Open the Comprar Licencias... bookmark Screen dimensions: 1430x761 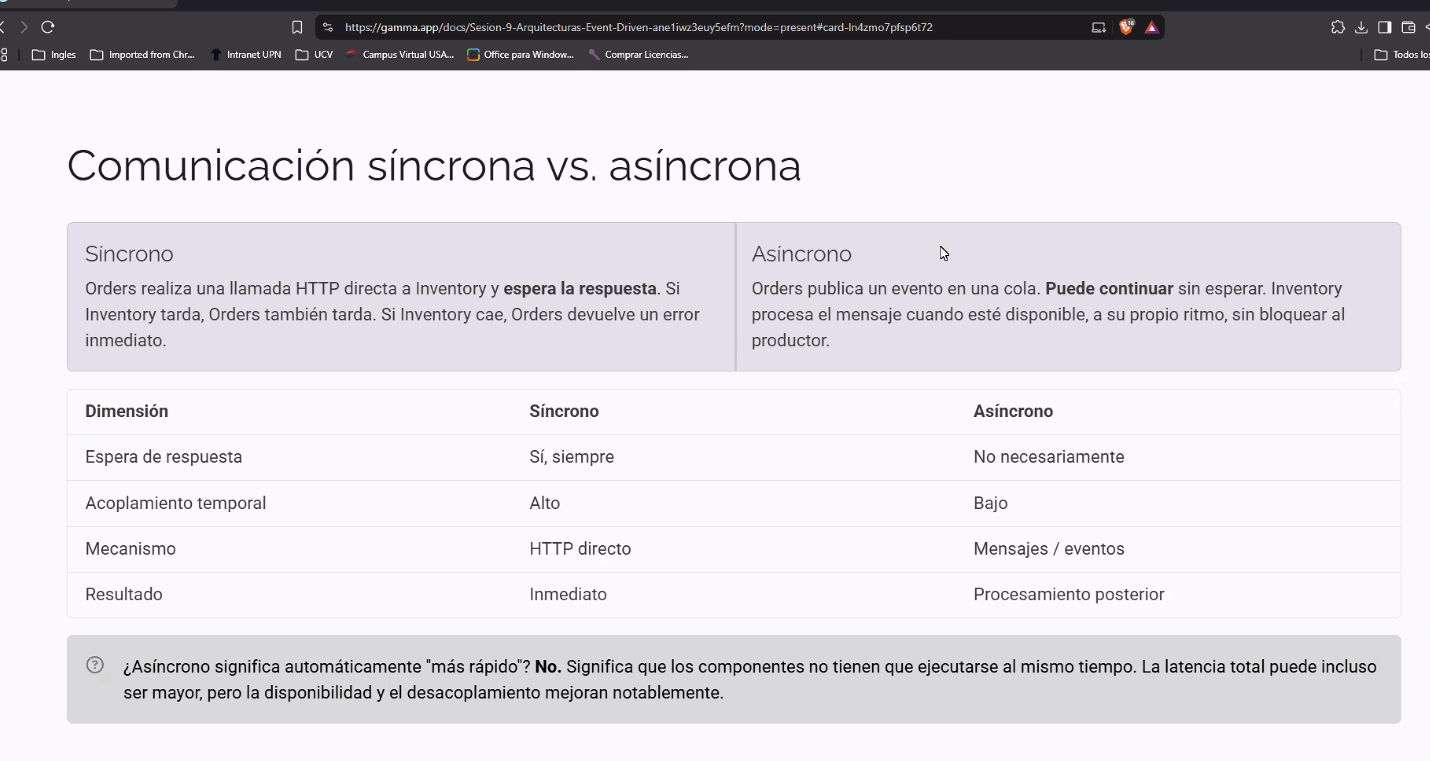coord(638,55)
